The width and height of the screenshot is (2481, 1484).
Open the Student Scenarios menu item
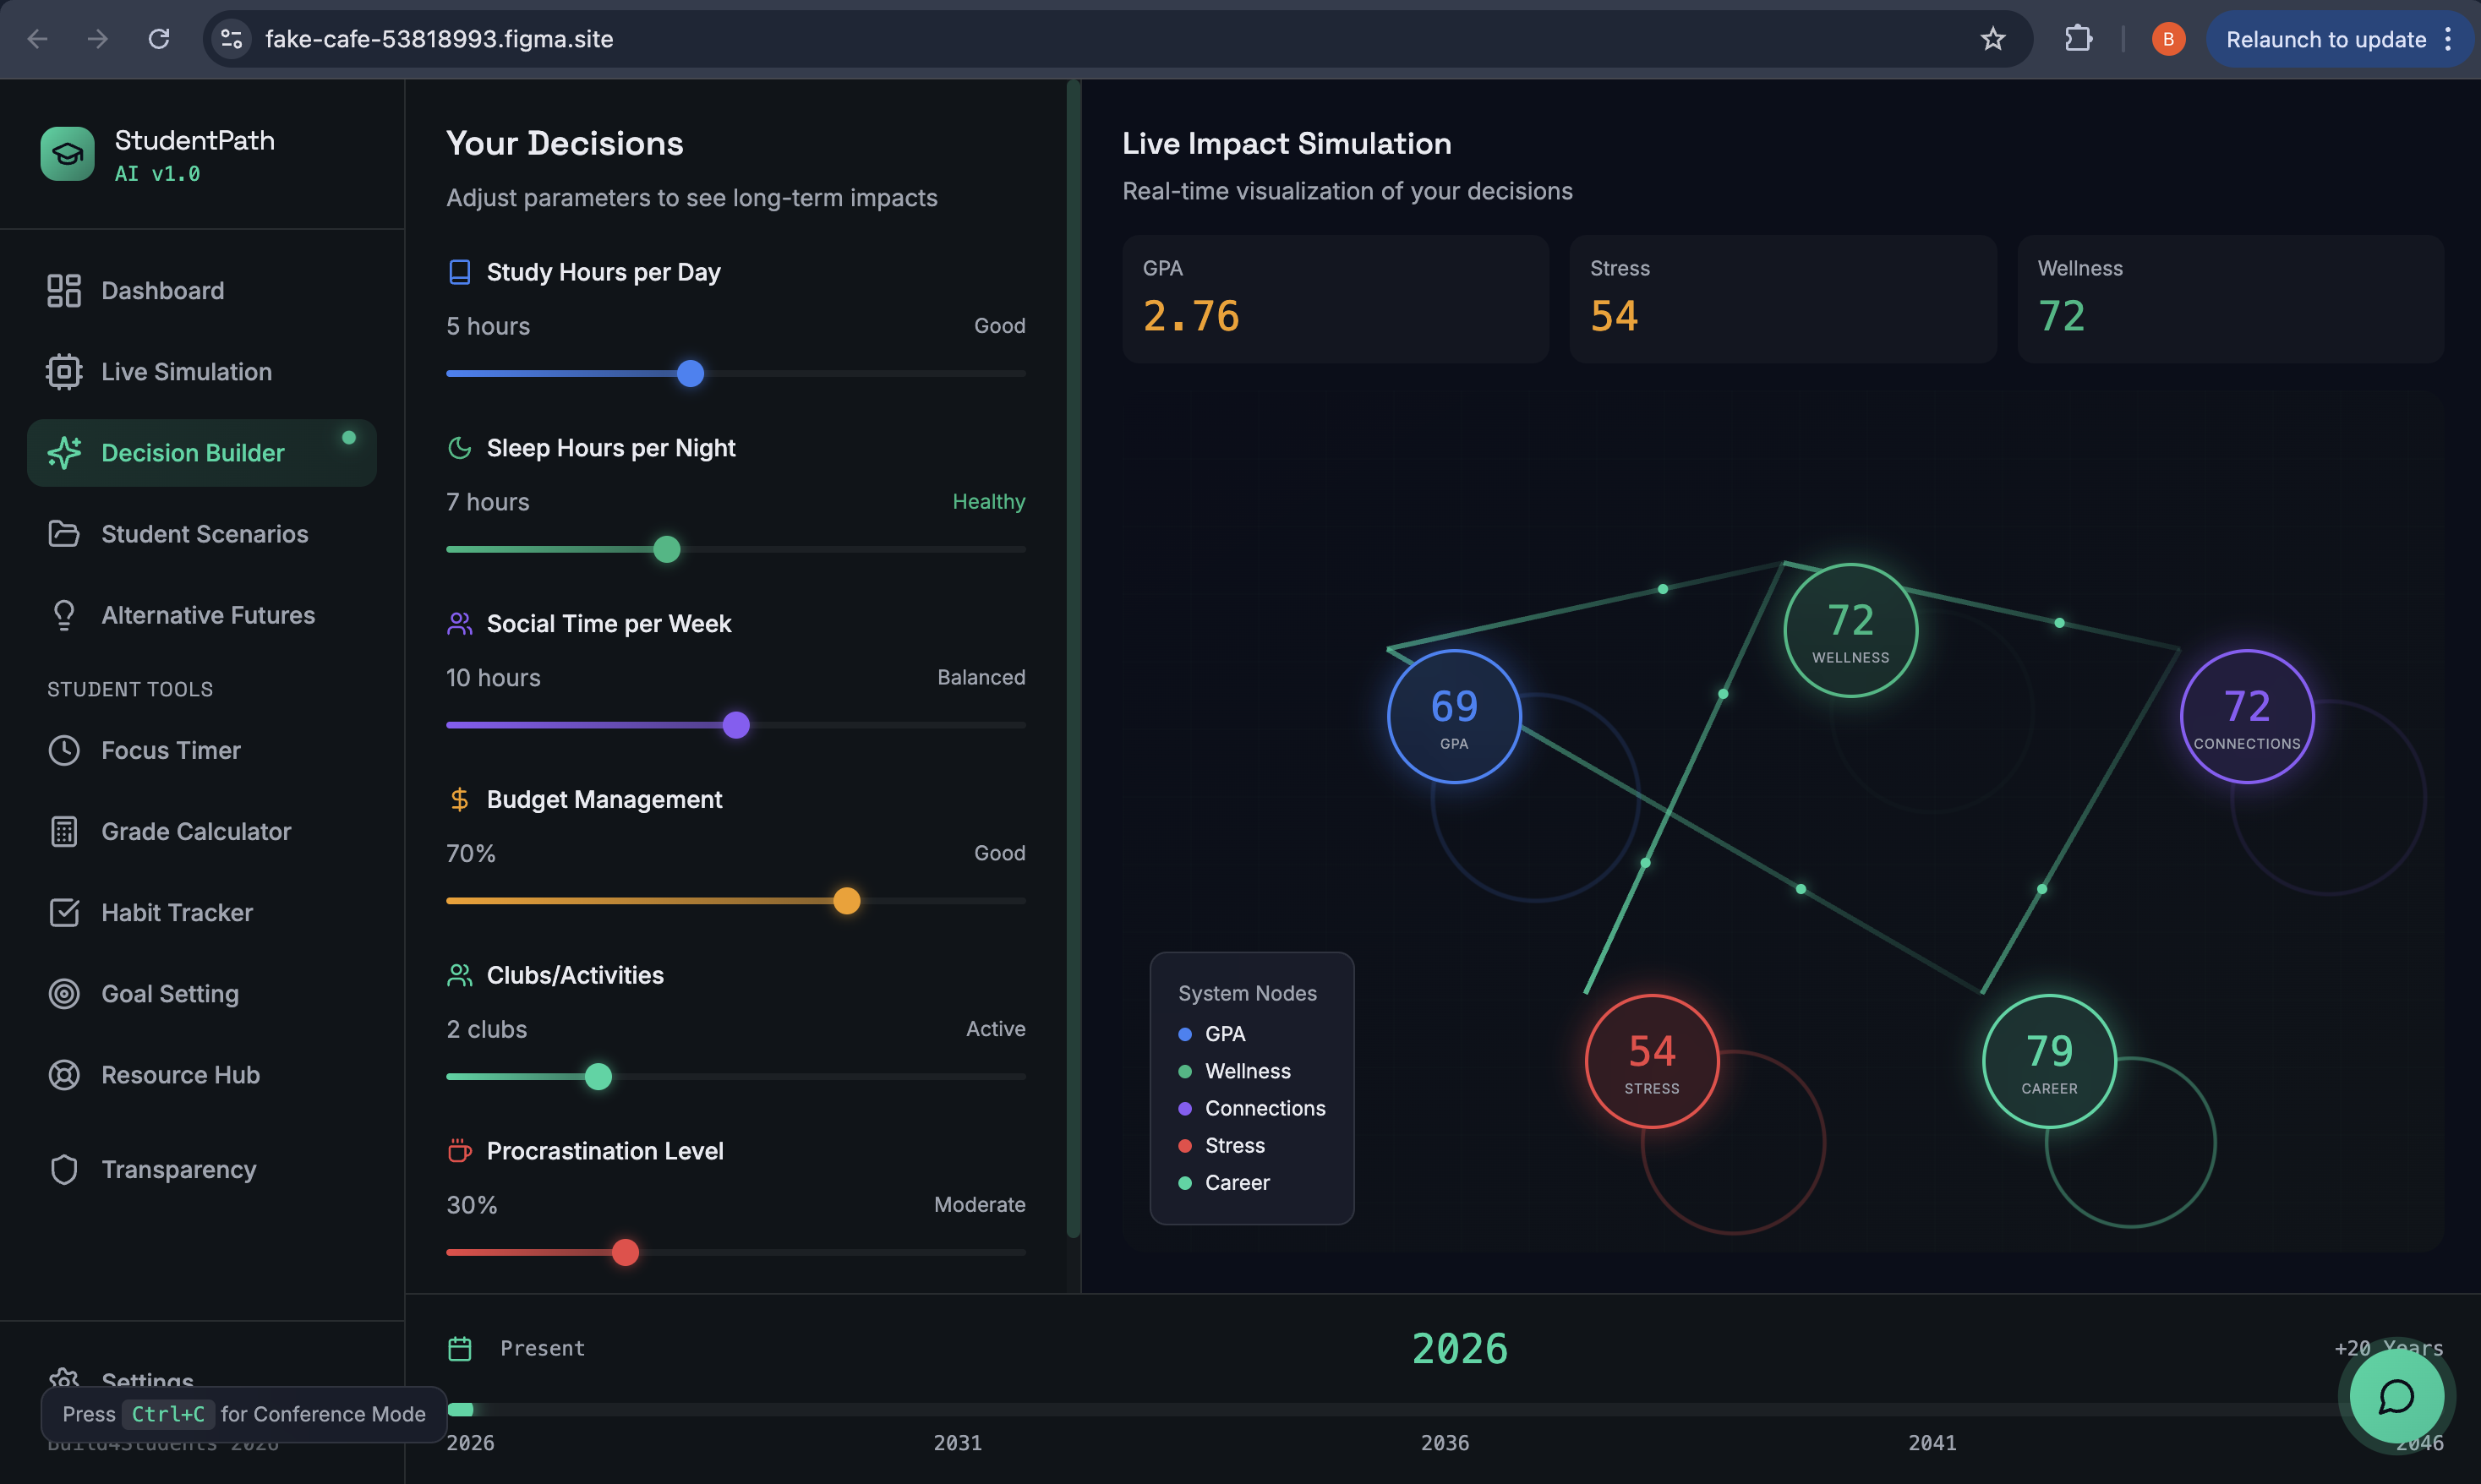pos(204,534)
